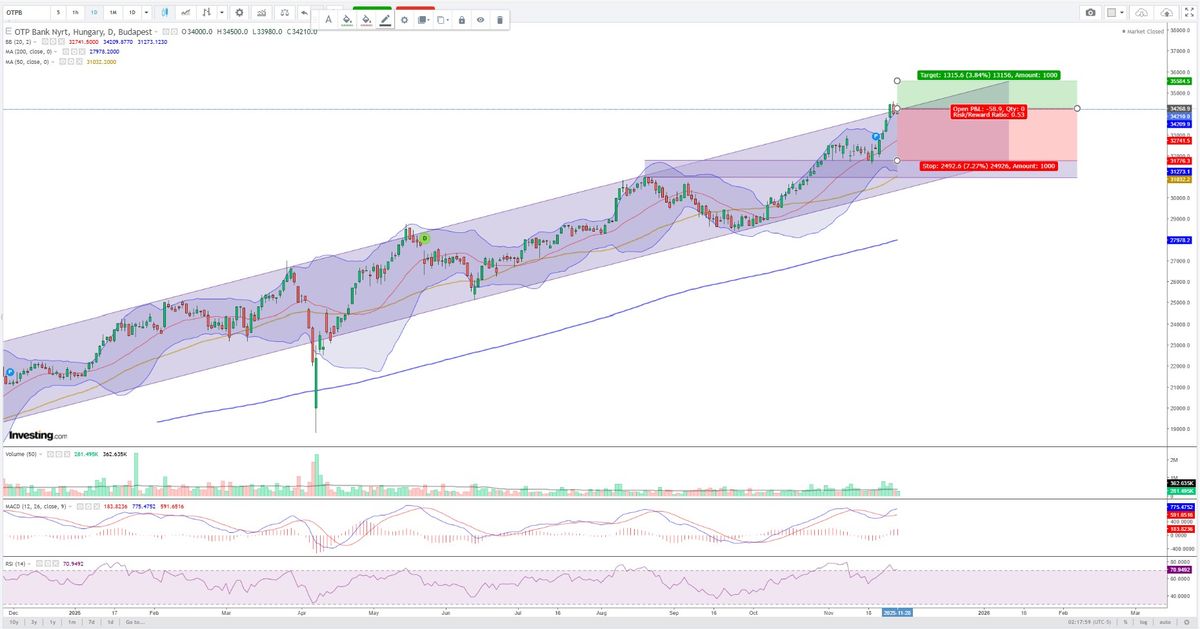Click the Go to... link

tap(134, 622)
